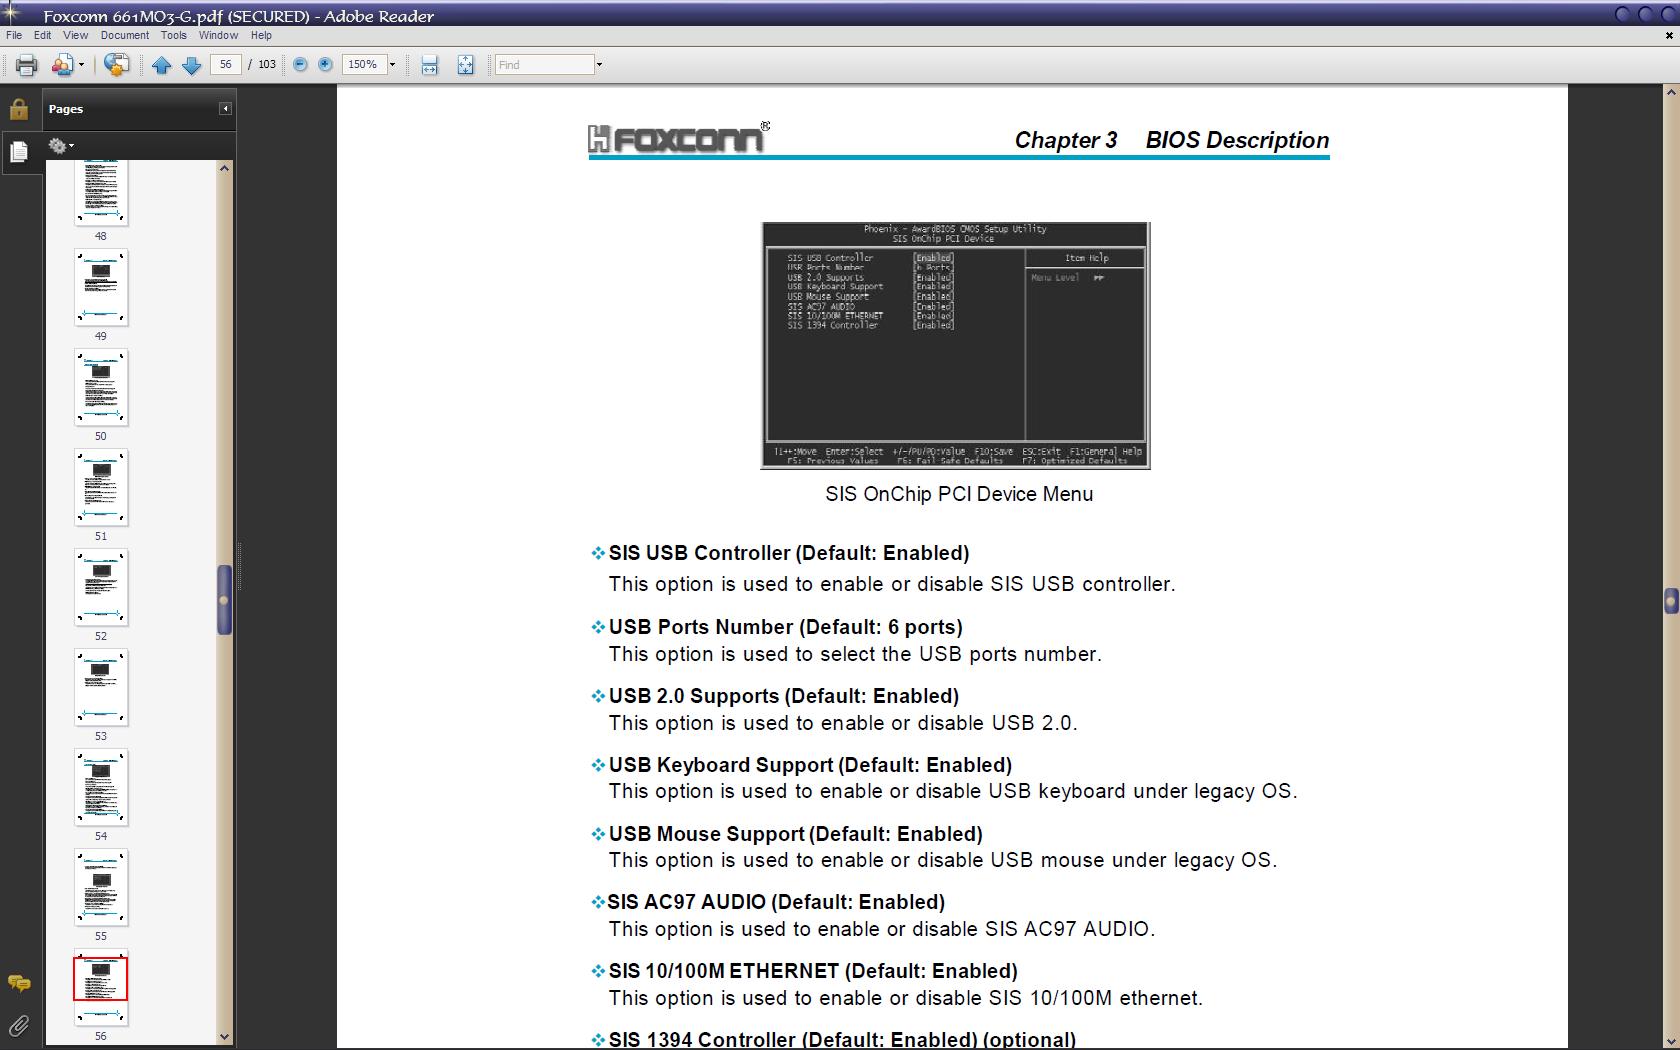1680x1050 pixels.
Task: Click the zoom out minus icon
Action: (300, 64)
